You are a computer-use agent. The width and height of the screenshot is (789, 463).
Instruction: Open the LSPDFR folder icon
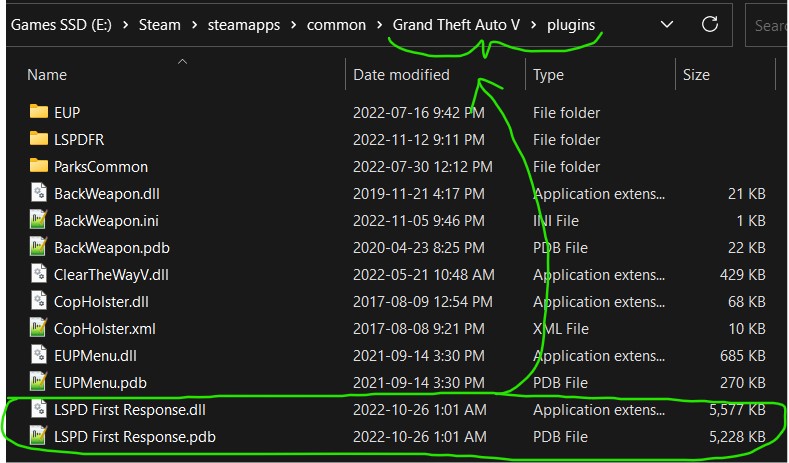coord(39,139)
